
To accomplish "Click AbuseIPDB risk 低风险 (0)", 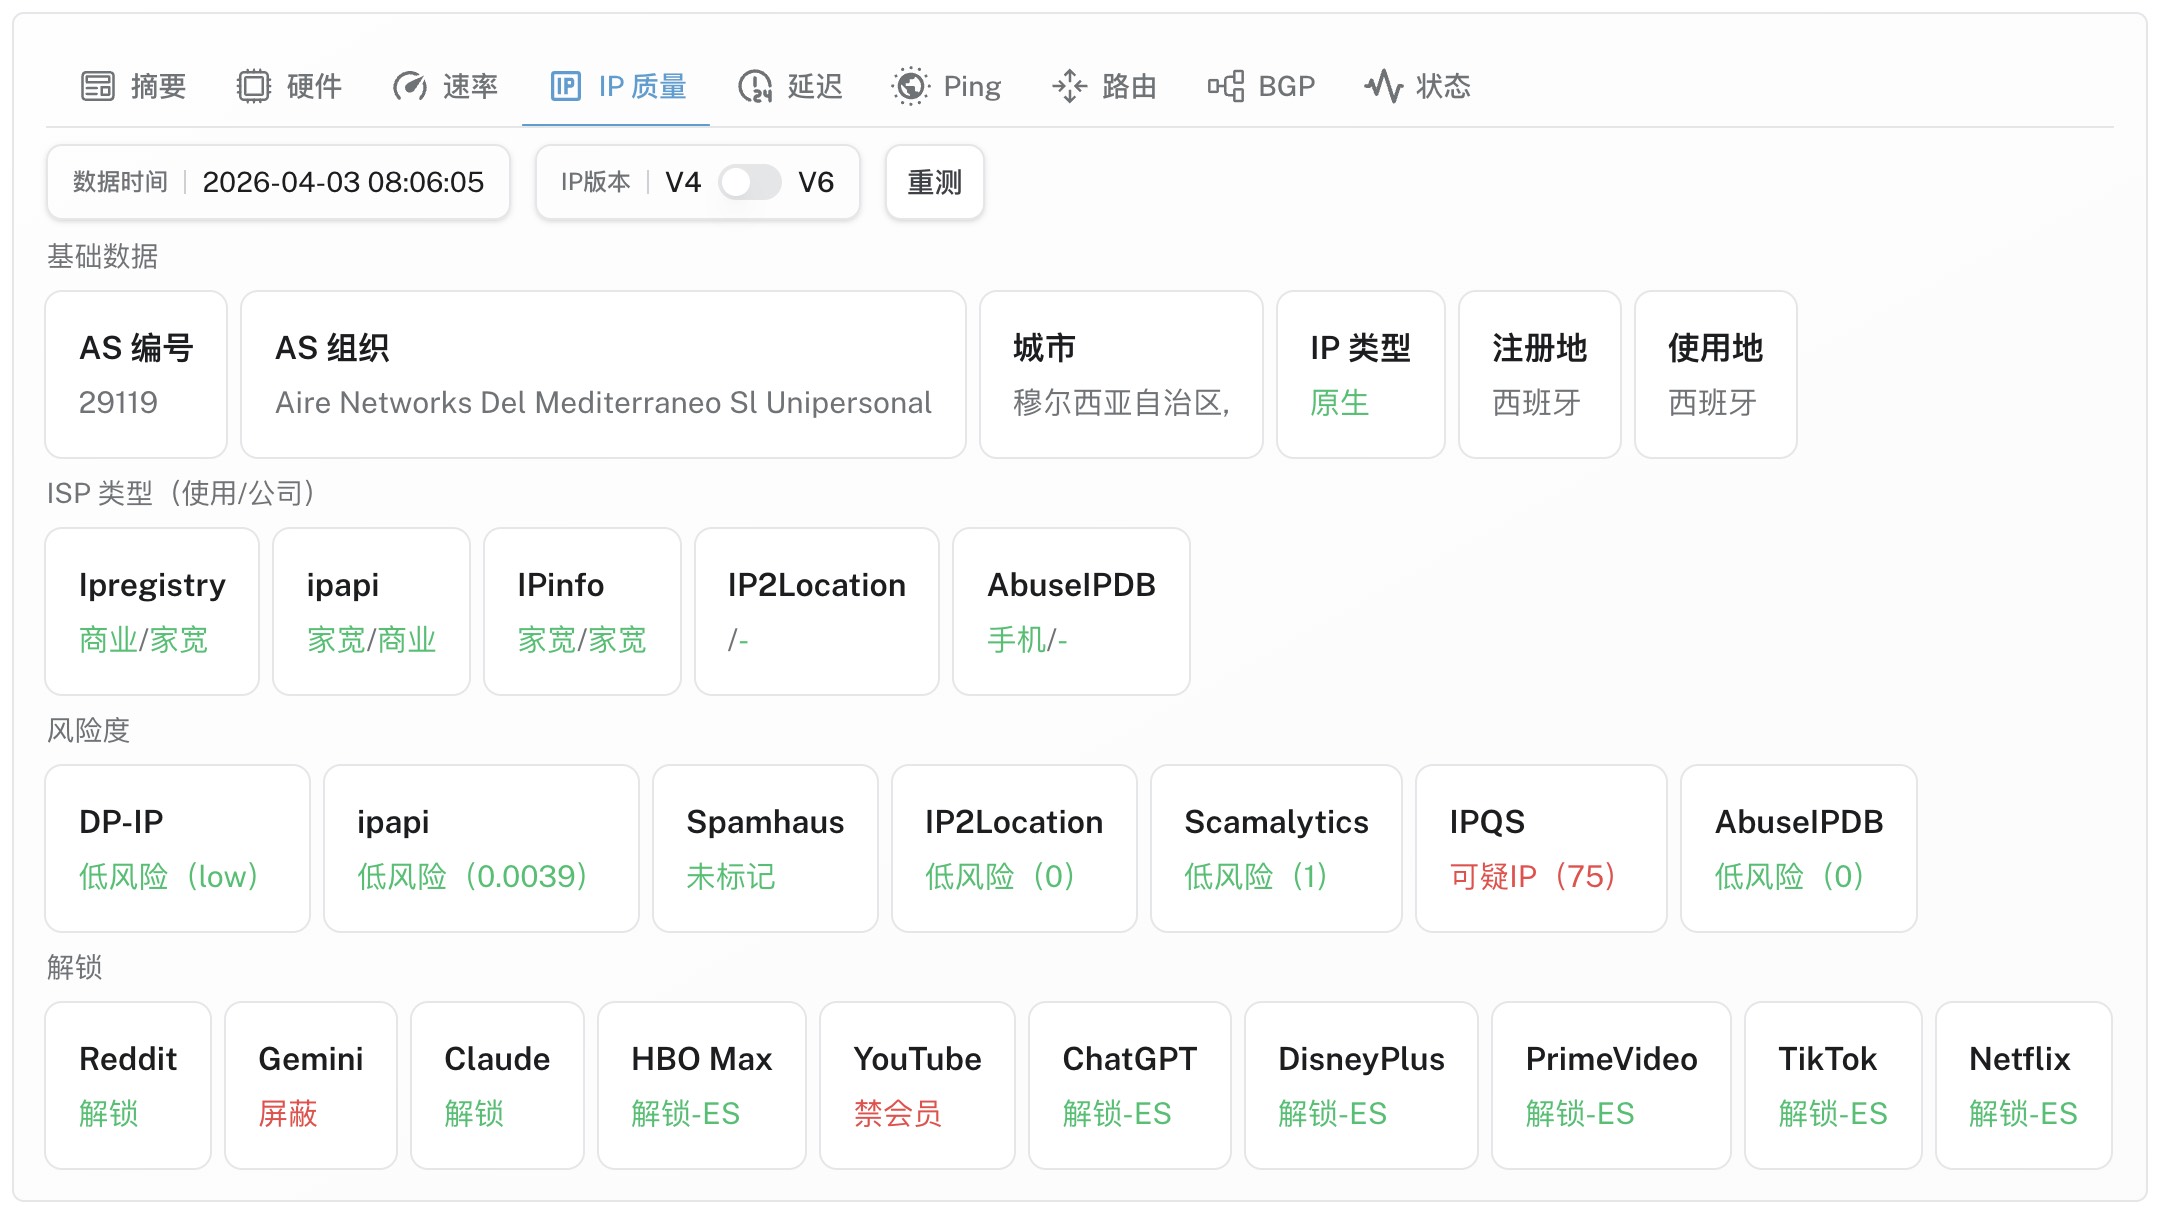I will [1790, 876].
